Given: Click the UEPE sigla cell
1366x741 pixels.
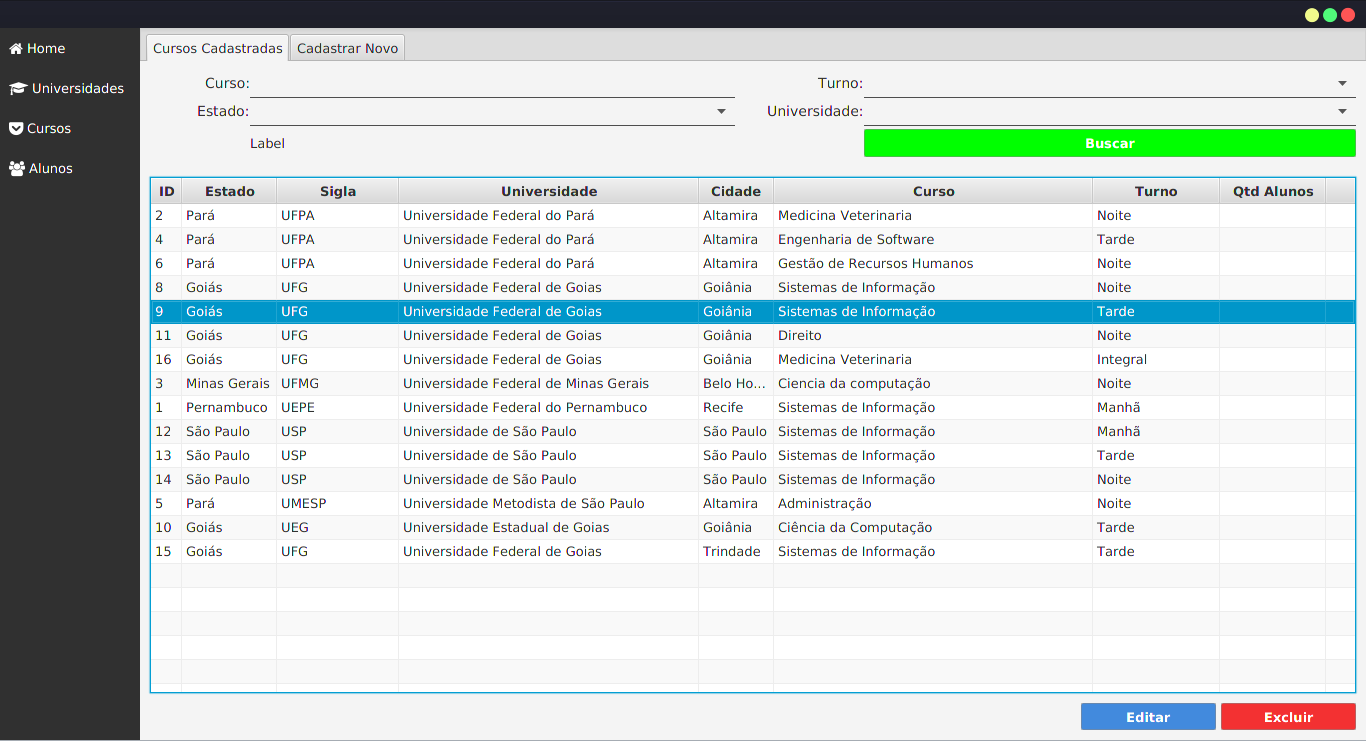Looking at the screenshot, I should coord(338,407).
